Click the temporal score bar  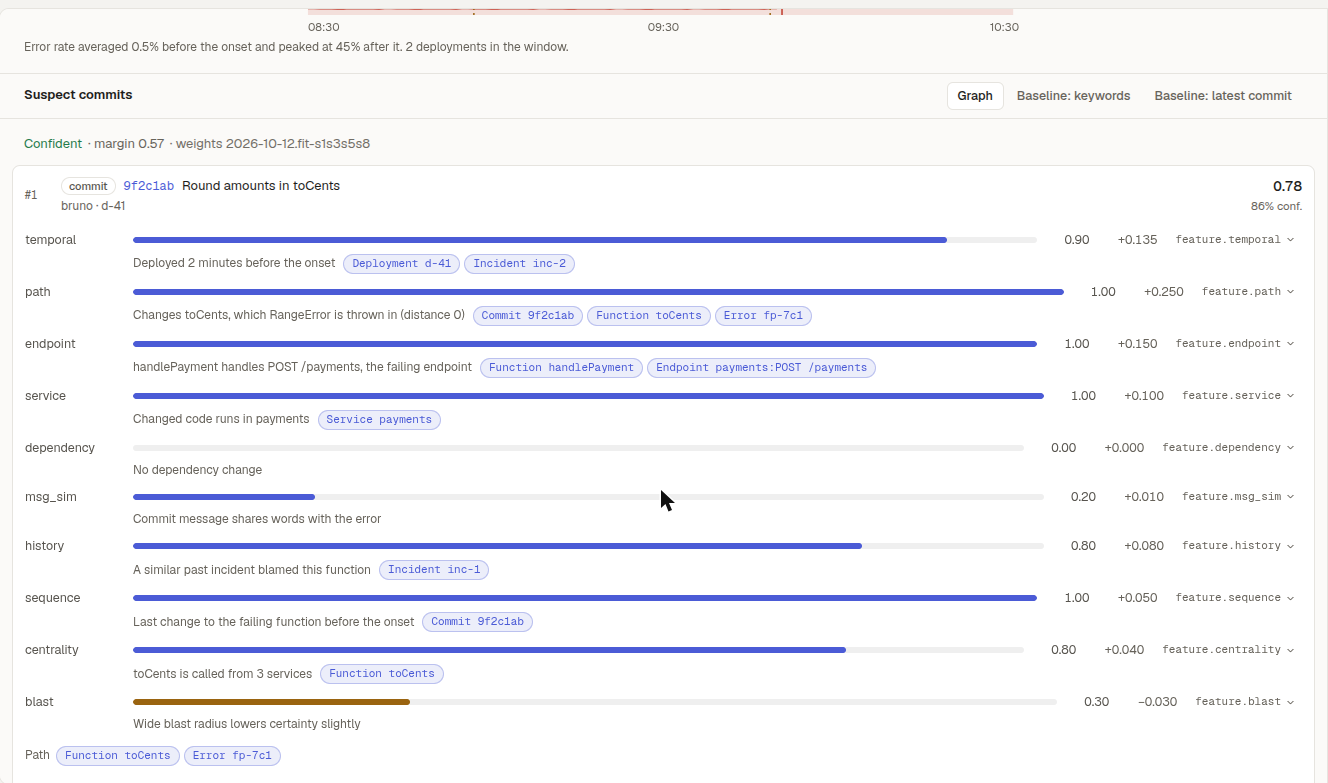click(585, 240)
